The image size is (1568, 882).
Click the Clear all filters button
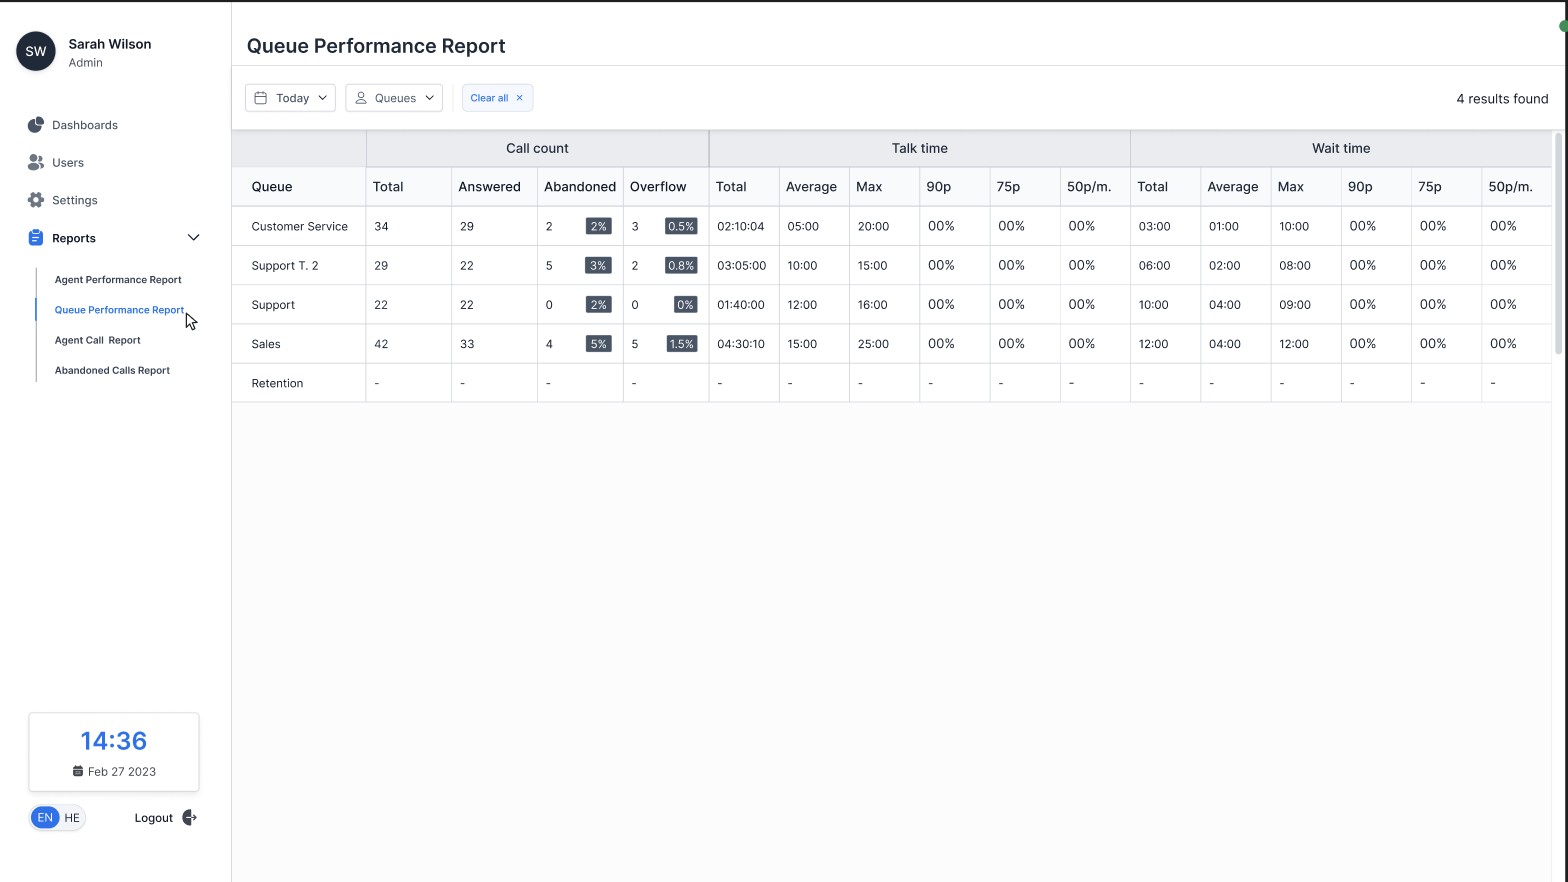(x=490, y=98)
